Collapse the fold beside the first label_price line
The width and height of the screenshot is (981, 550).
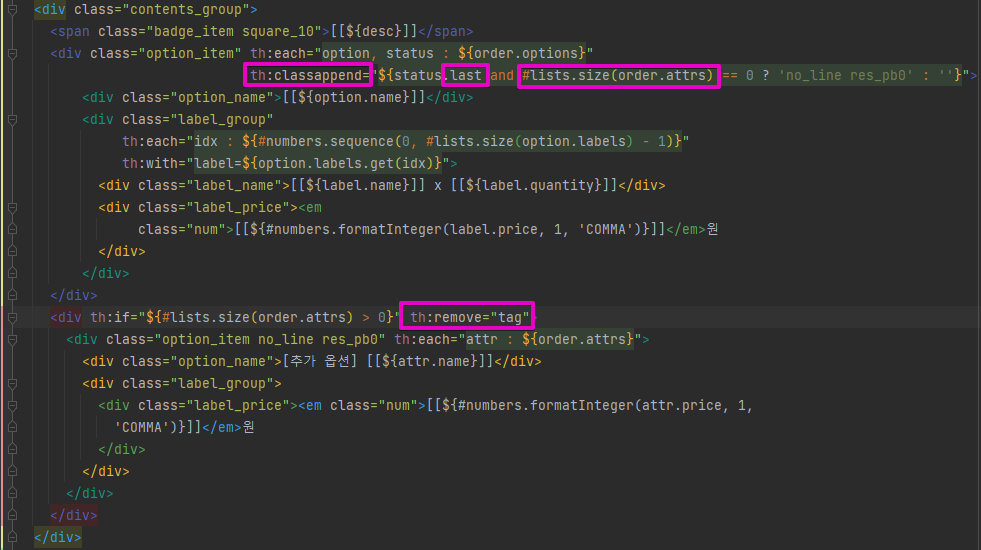pos(12,208)
